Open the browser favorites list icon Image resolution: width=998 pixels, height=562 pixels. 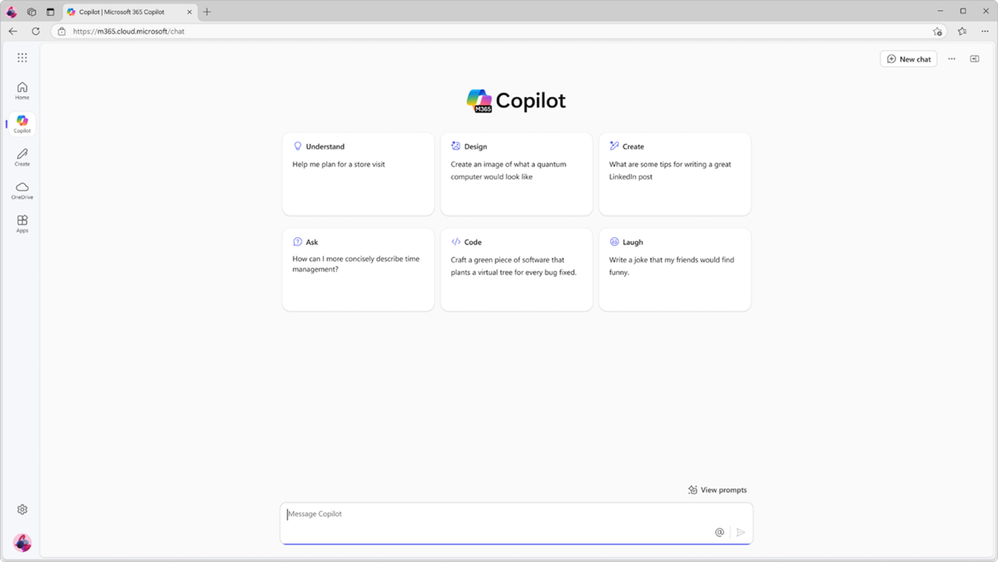[x=962, y=31]
